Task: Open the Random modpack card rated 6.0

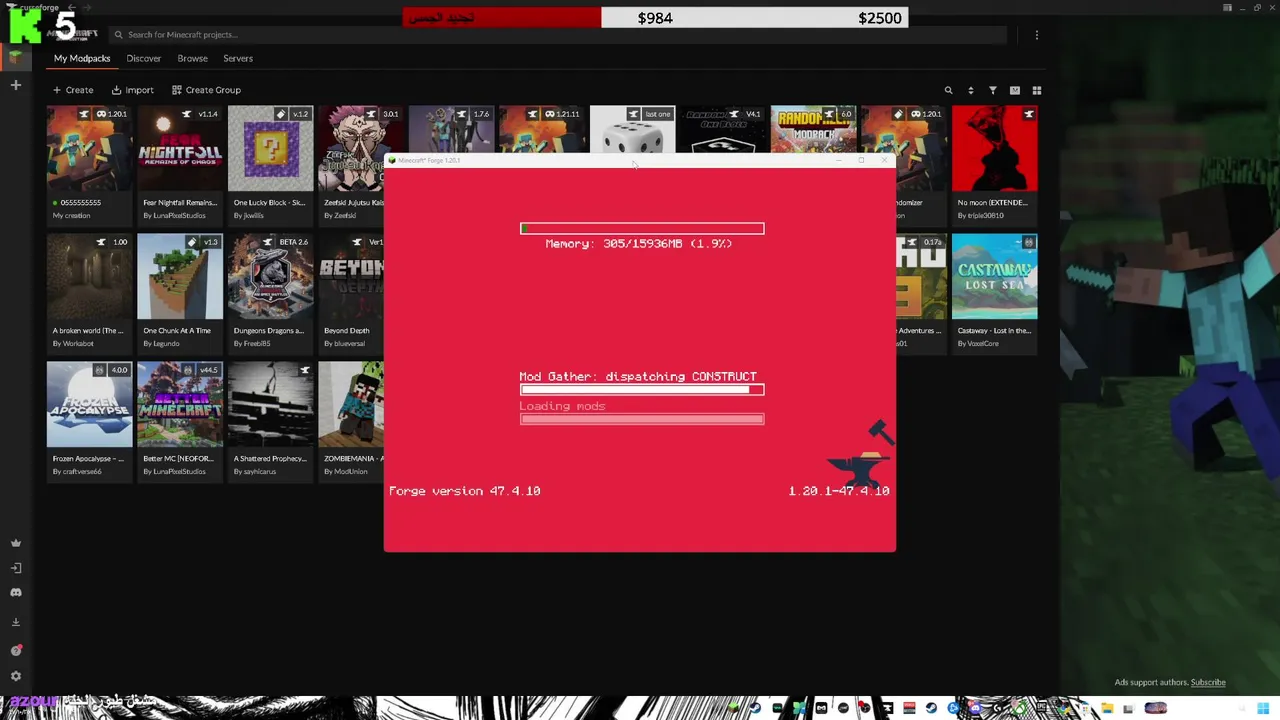Action: coord(813,130)
